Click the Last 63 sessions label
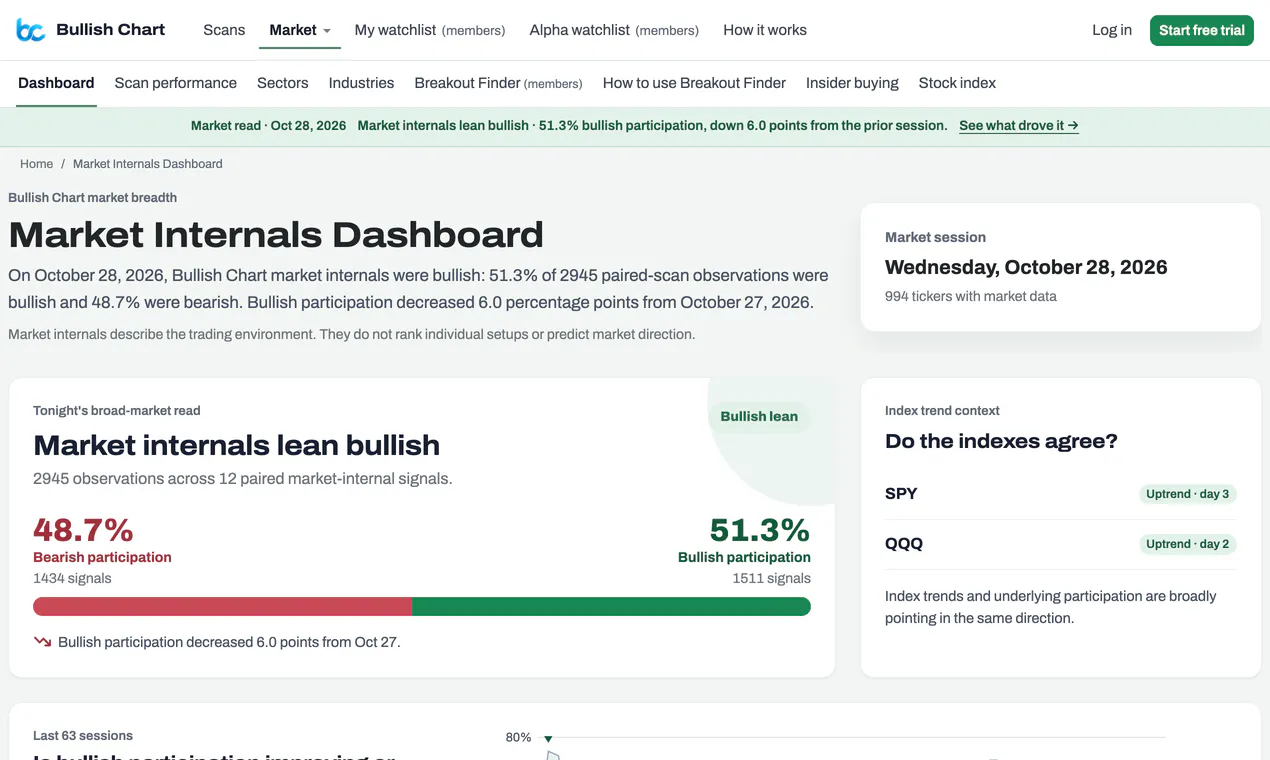 pyautogui.click(x=83, y=736)
